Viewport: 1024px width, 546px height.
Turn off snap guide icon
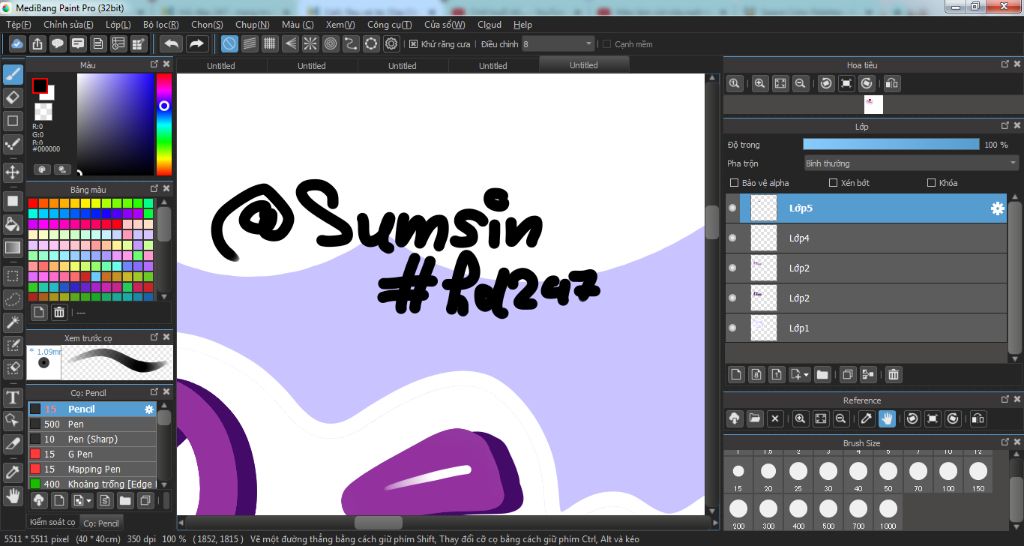point(229,44)
